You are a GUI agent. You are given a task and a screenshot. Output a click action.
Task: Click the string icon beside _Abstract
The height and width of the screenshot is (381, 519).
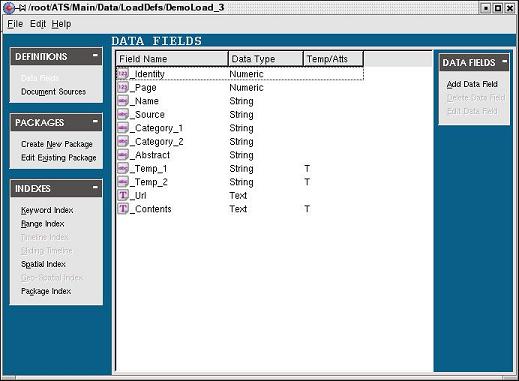click(x=123, y=155)
